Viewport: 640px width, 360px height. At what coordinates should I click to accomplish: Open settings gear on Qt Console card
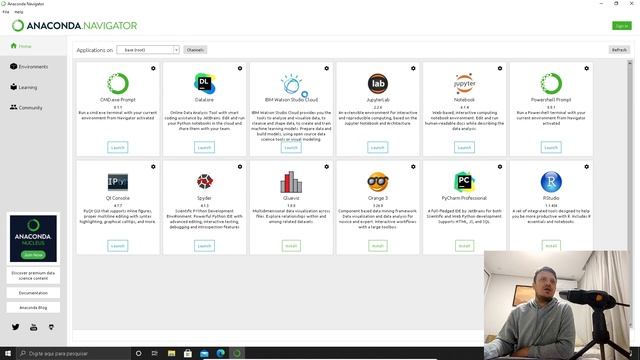tap(153, 167)
